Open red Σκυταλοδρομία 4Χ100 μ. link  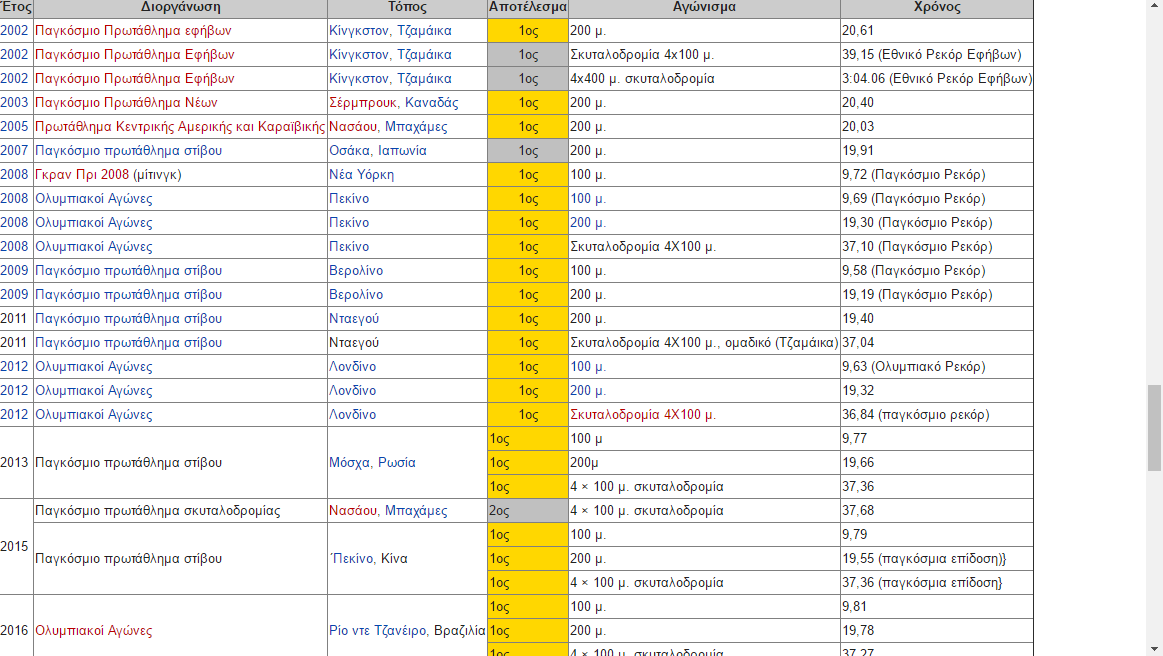pos(642,415)
